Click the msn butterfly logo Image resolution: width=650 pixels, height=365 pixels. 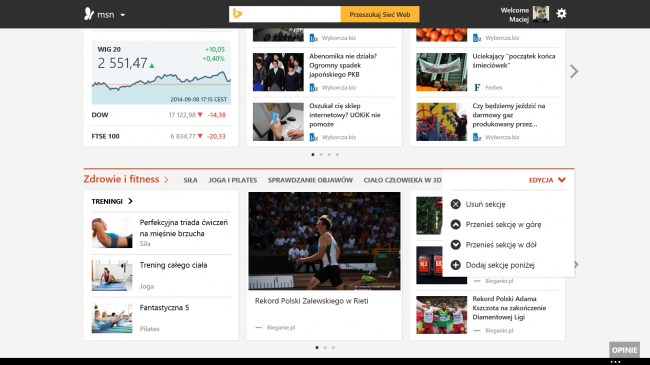pos(89,14)
